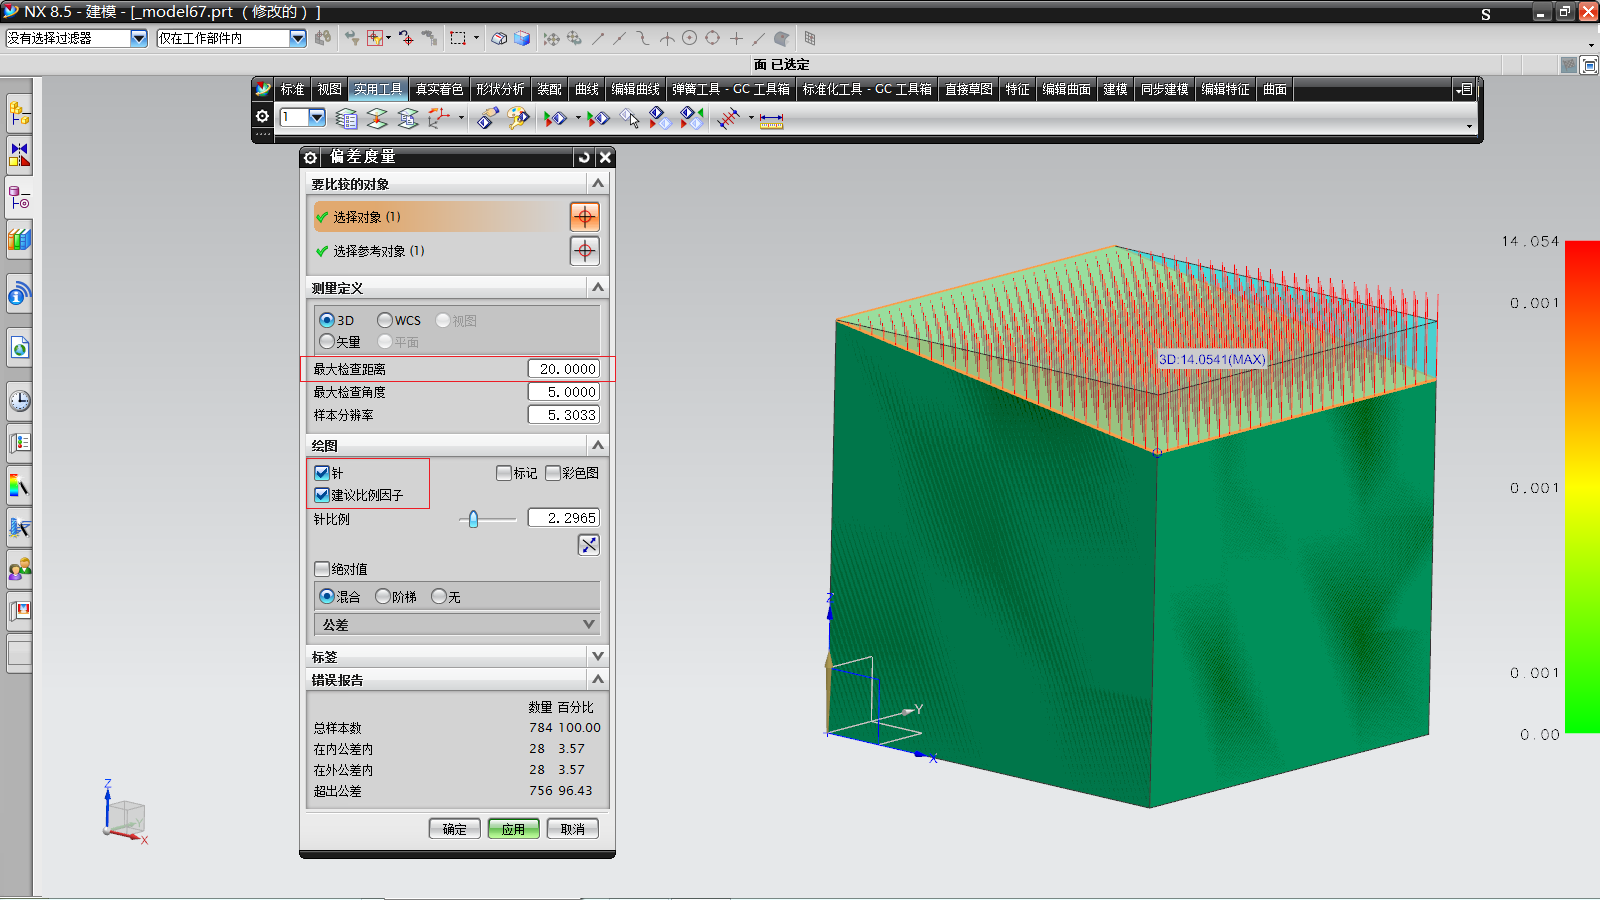1600x900 pixels.
Task: Open the 没有选择过滤器 dropdown
Action: [137, 38]
